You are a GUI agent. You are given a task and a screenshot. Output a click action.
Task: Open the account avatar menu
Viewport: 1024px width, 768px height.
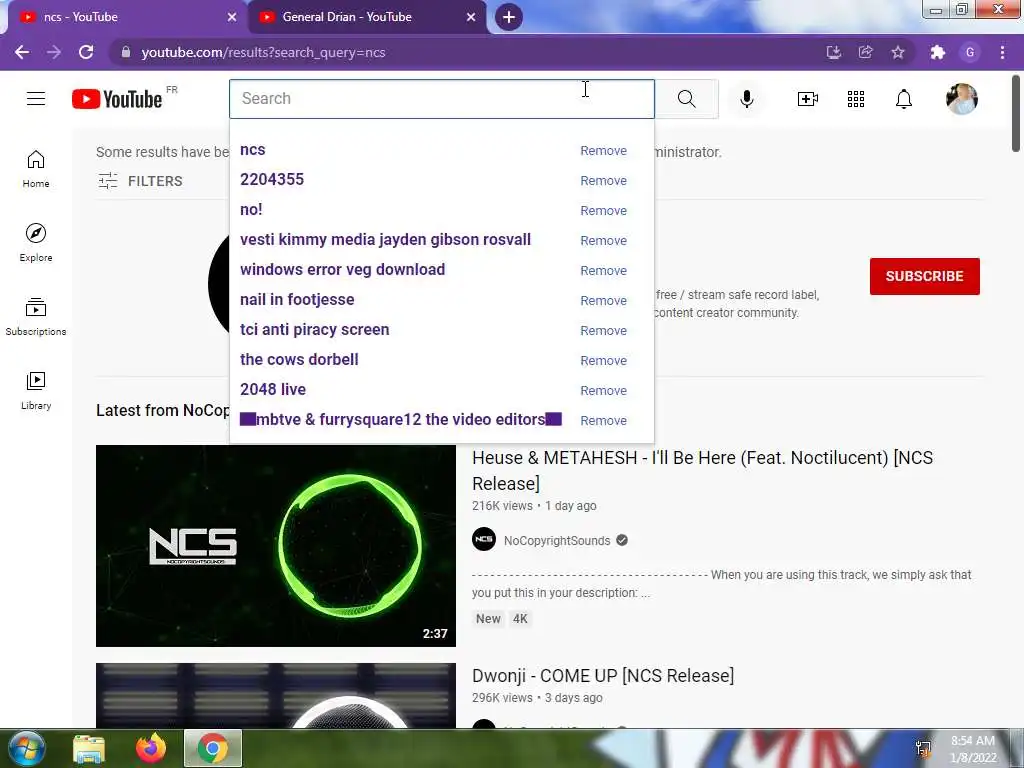coord(962,99)
